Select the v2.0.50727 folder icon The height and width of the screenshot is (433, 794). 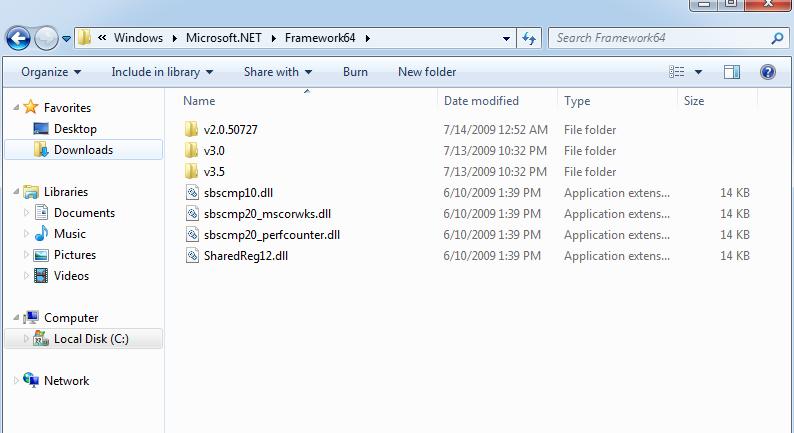tap(191, 129)
